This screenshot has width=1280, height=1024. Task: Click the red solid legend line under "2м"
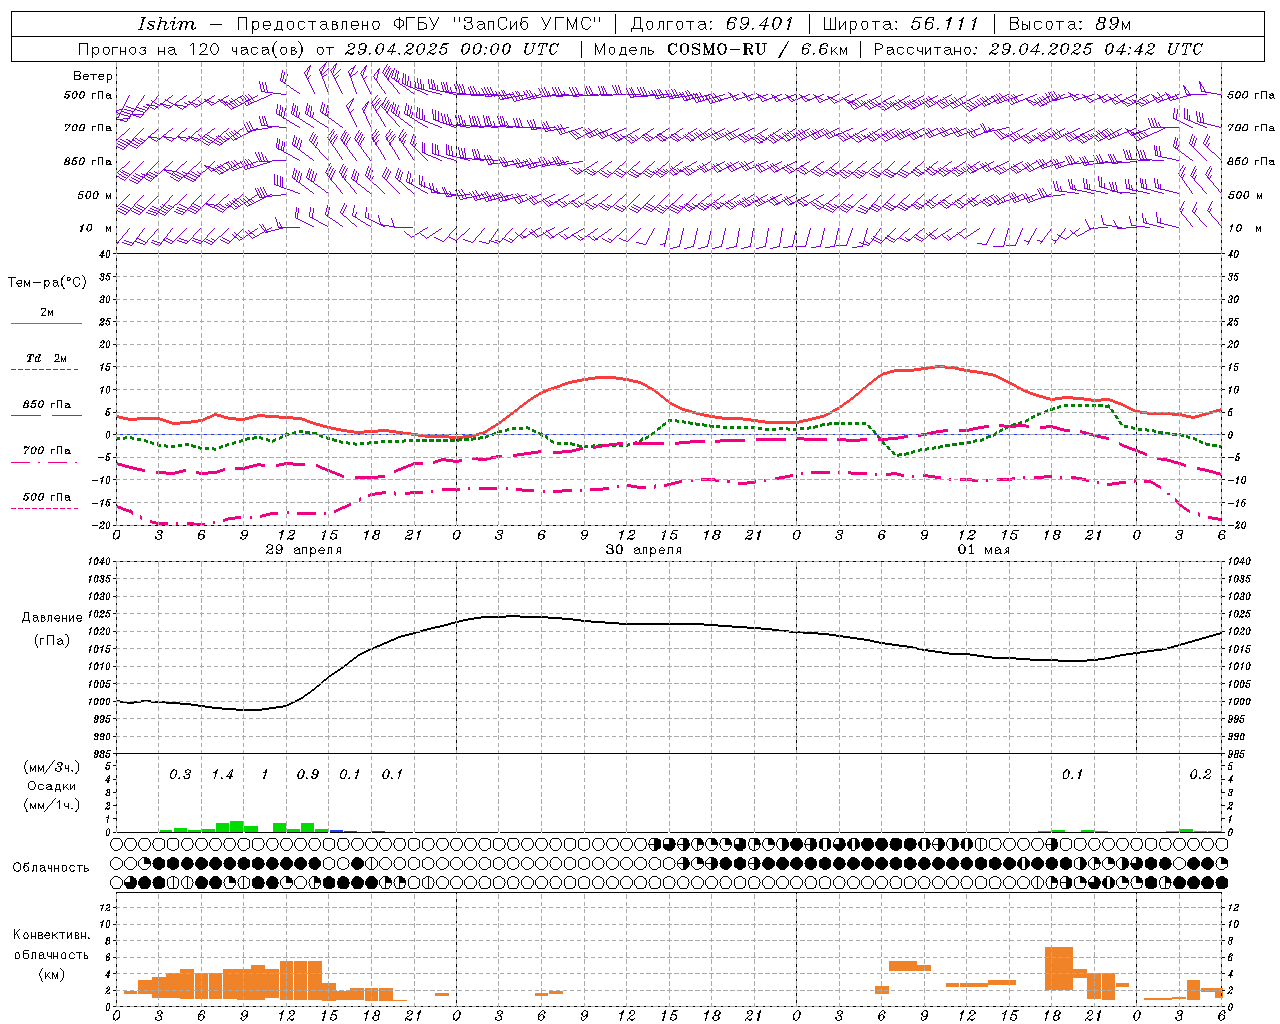(x=46, y=323)
